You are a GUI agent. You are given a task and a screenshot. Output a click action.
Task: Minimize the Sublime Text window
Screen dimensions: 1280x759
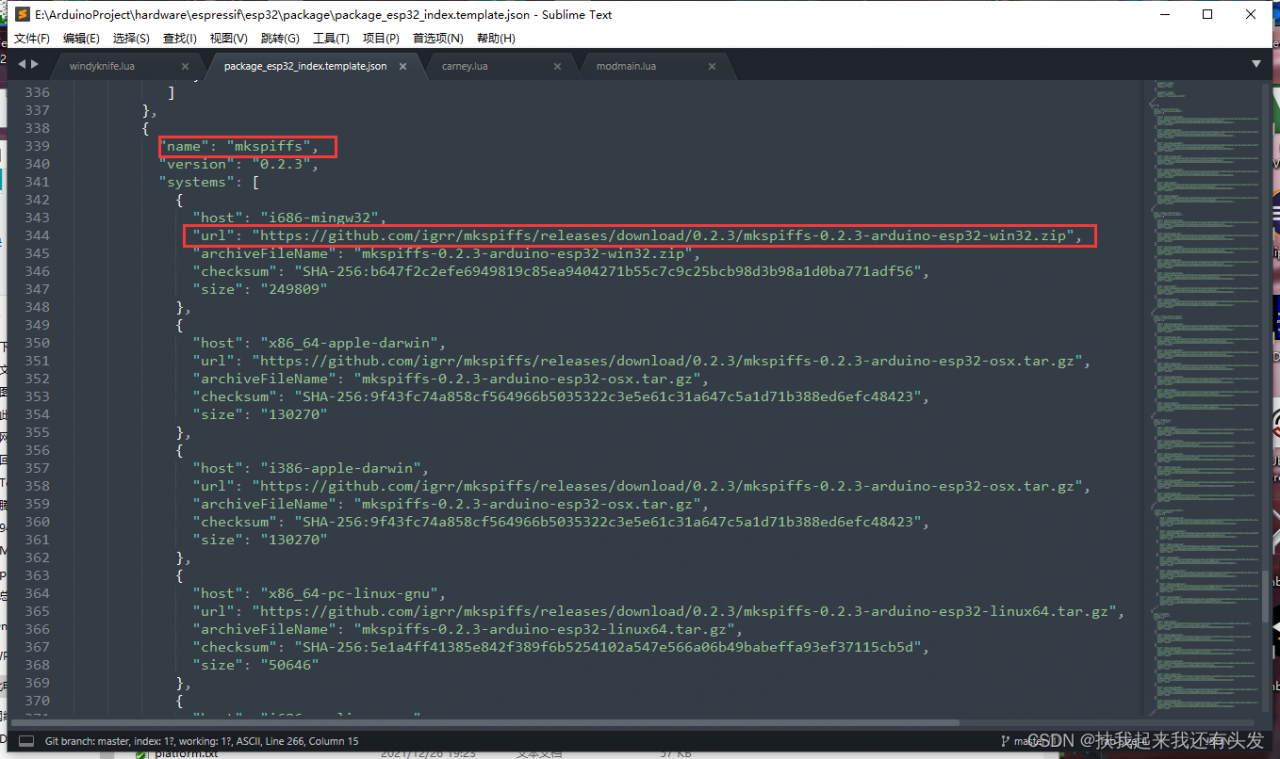tap(1163, 15)
